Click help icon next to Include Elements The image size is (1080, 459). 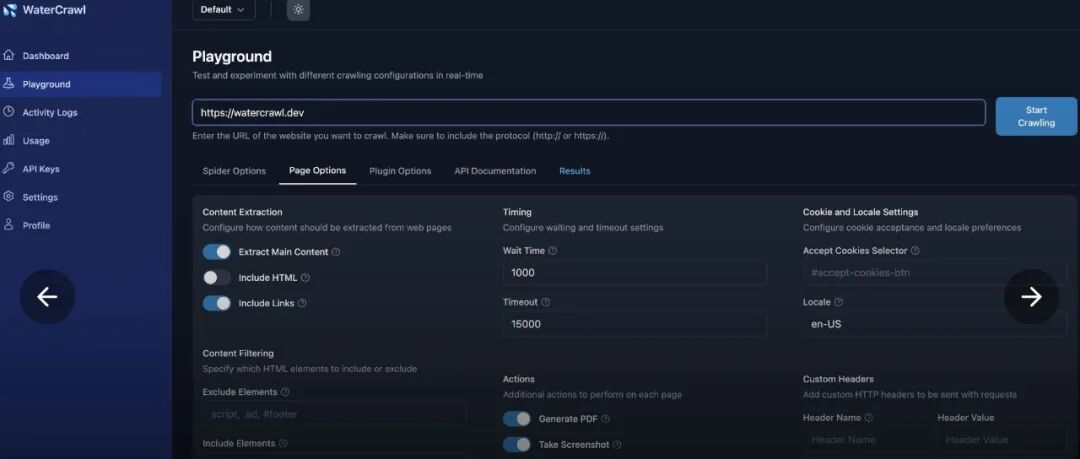[x=283, y=443]
